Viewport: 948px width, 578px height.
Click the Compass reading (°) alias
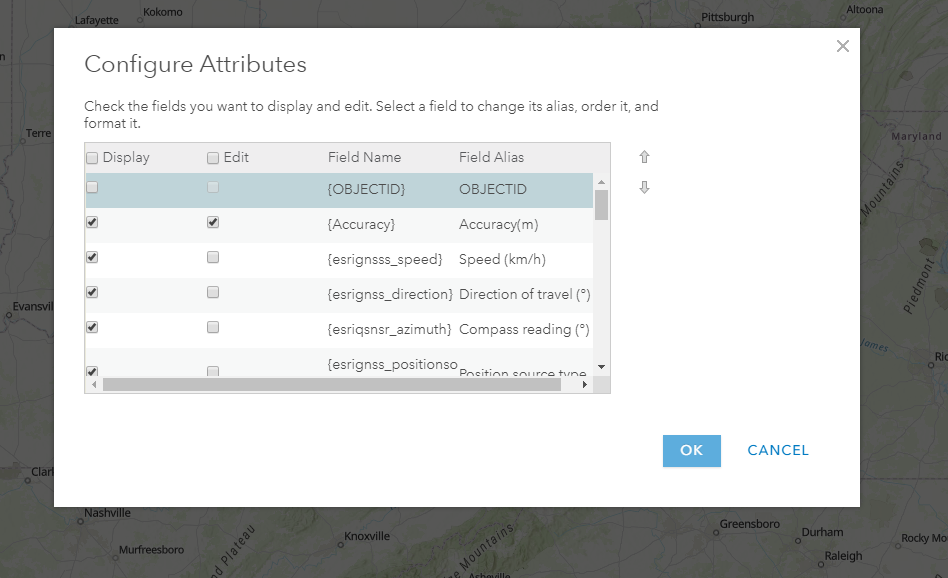click(524, 330)
